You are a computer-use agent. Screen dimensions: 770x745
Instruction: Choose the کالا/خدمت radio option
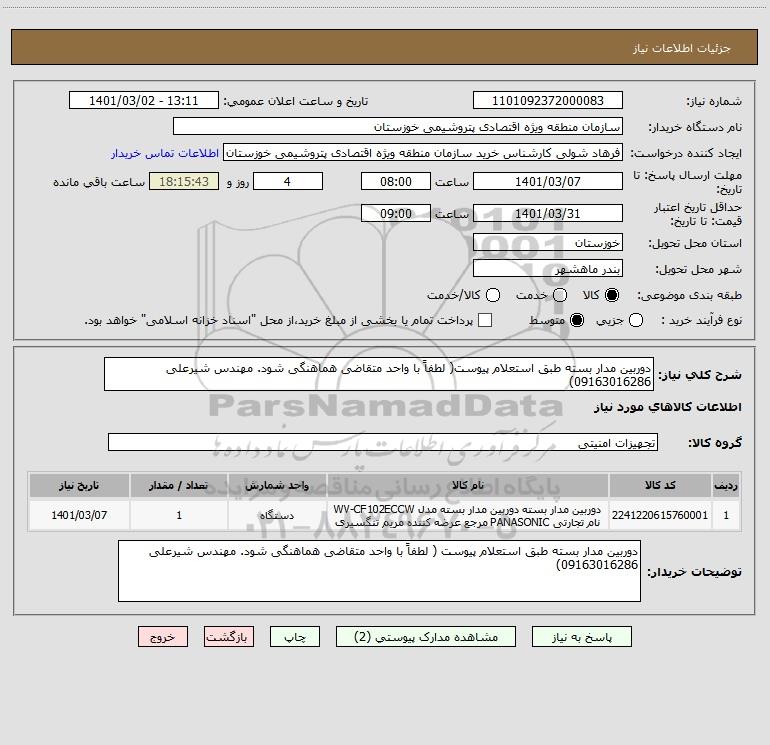point(493,295)
